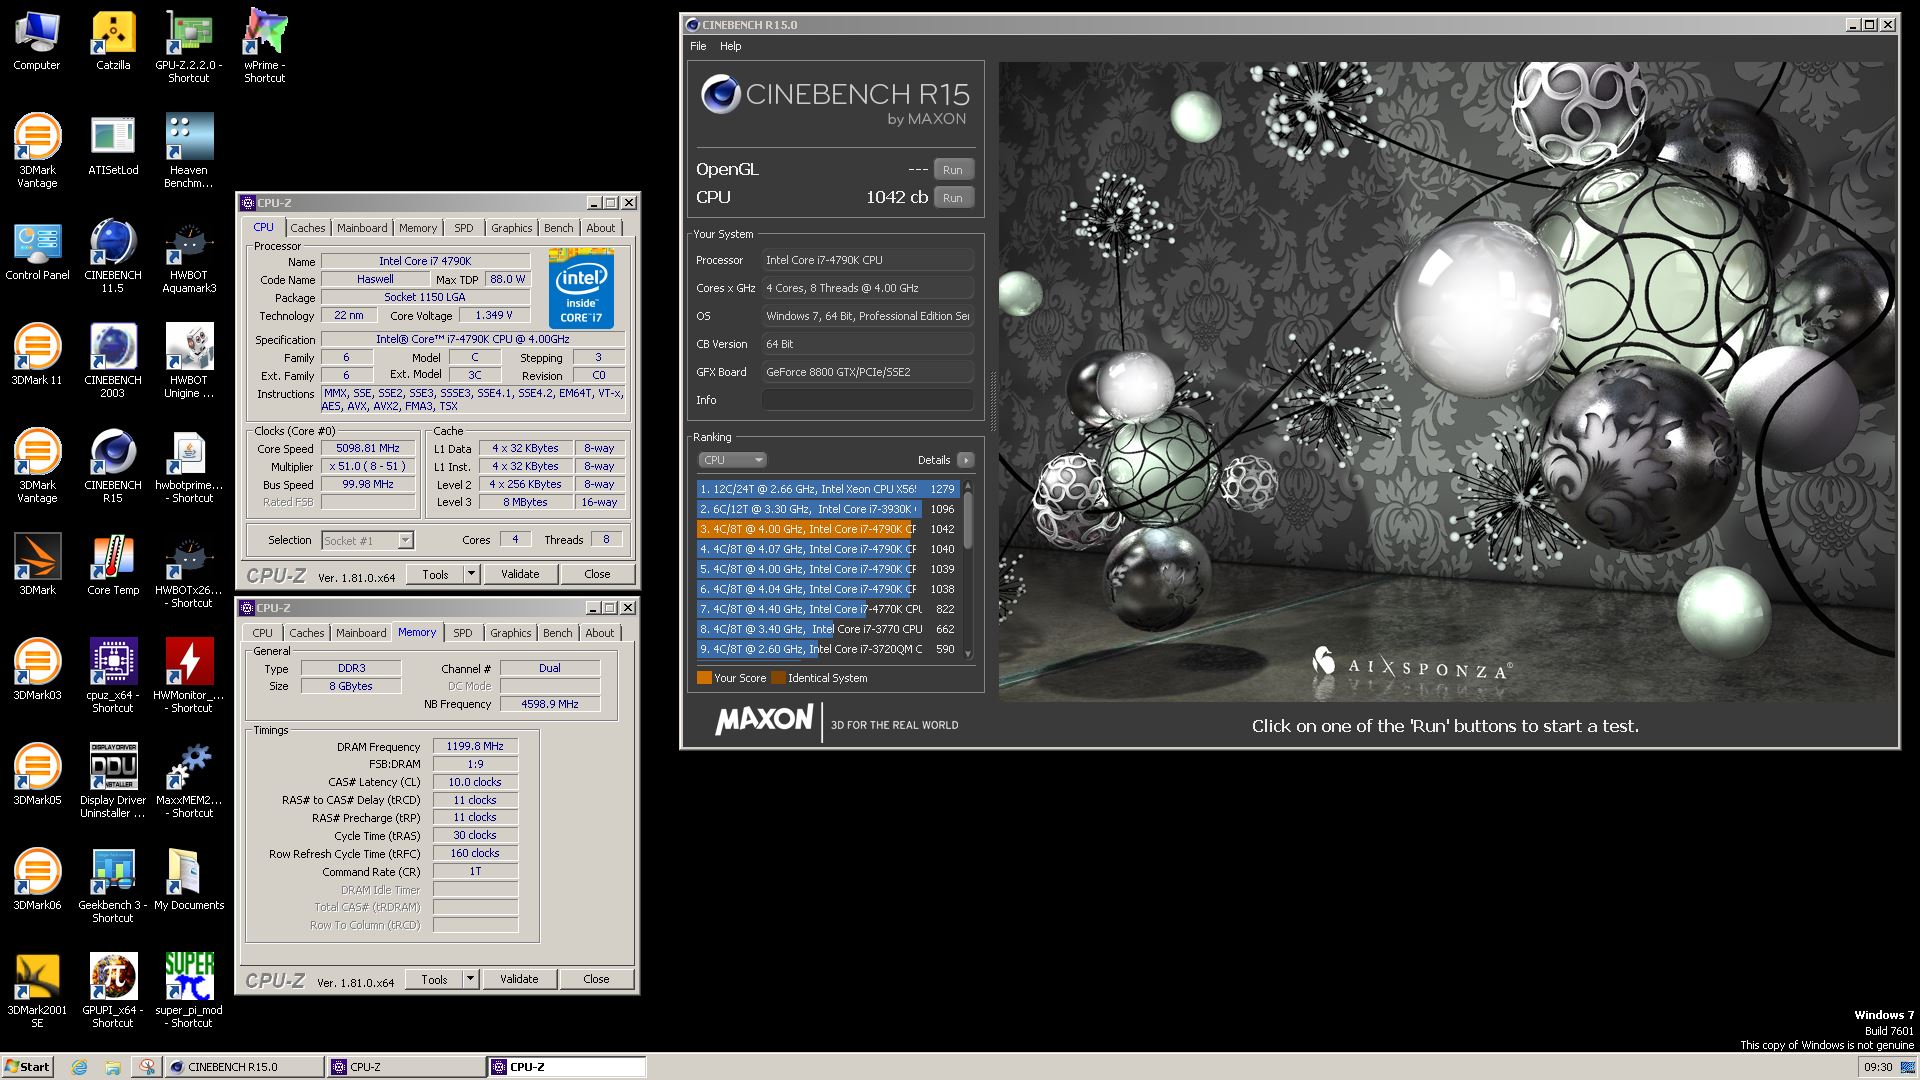Switch to the Mainboard tab in the upper CPU-Z window

point(362,228)
